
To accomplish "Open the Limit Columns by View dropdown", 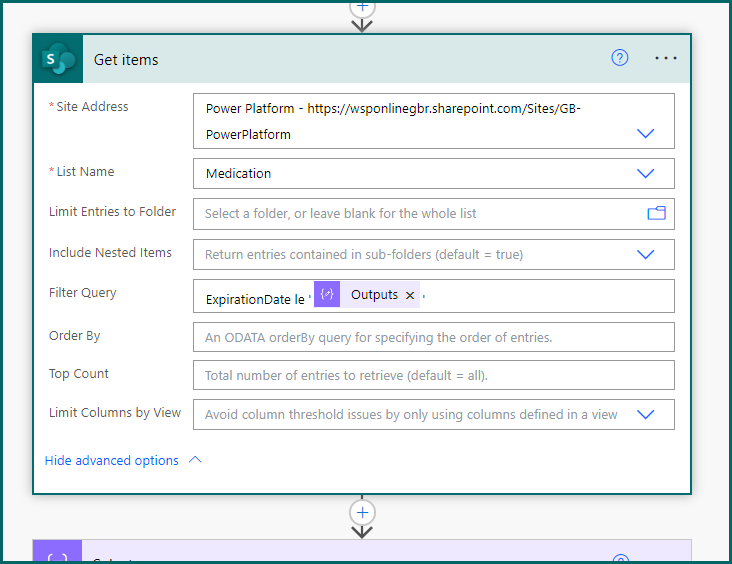I will point(645,415).
